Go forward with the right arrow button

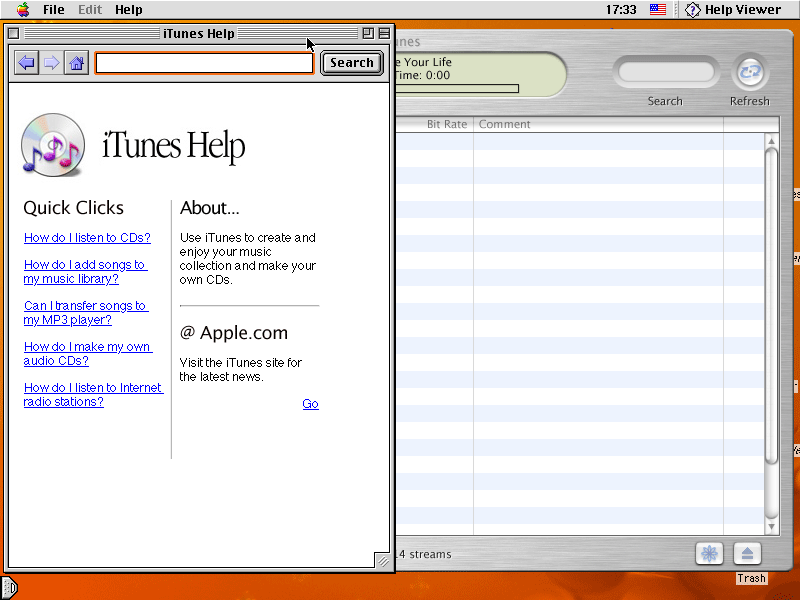point(52,63)
